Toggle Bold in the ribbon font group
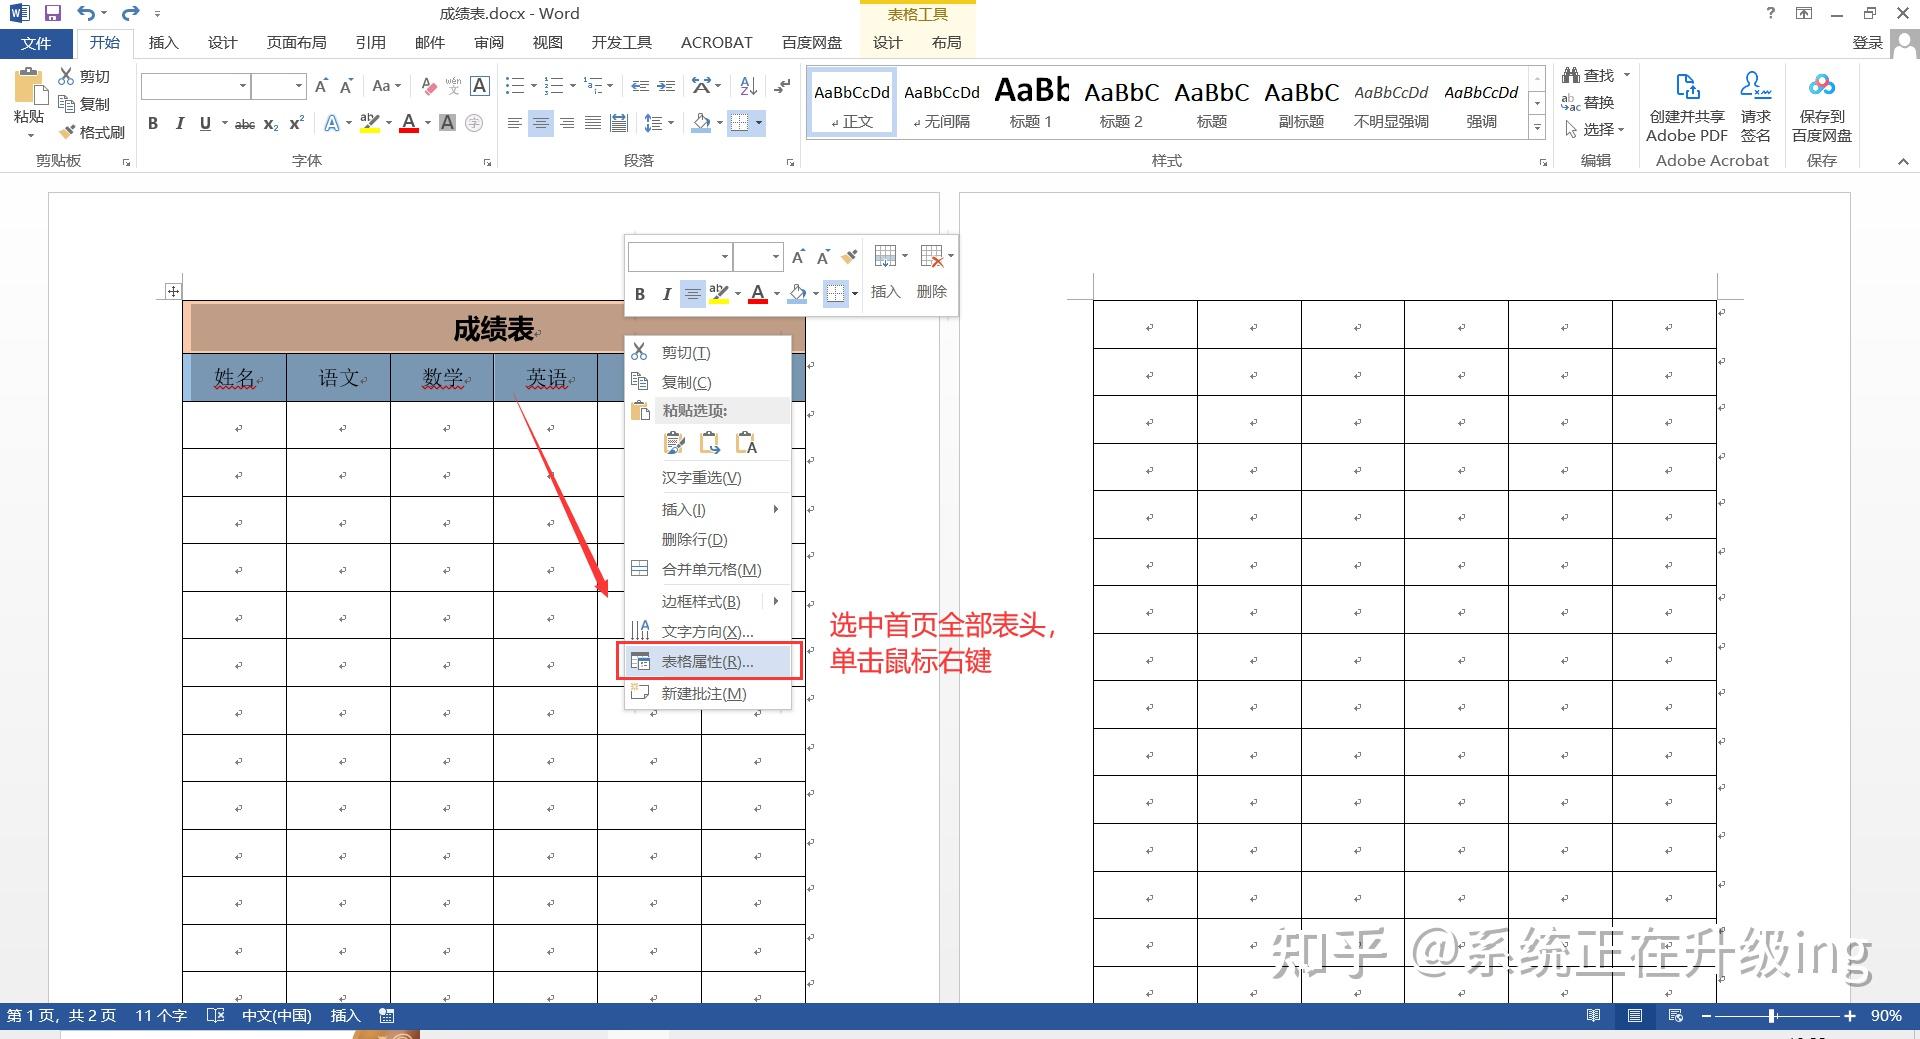This screenshot has height=1039, width=1920. (x=153, y=123)
